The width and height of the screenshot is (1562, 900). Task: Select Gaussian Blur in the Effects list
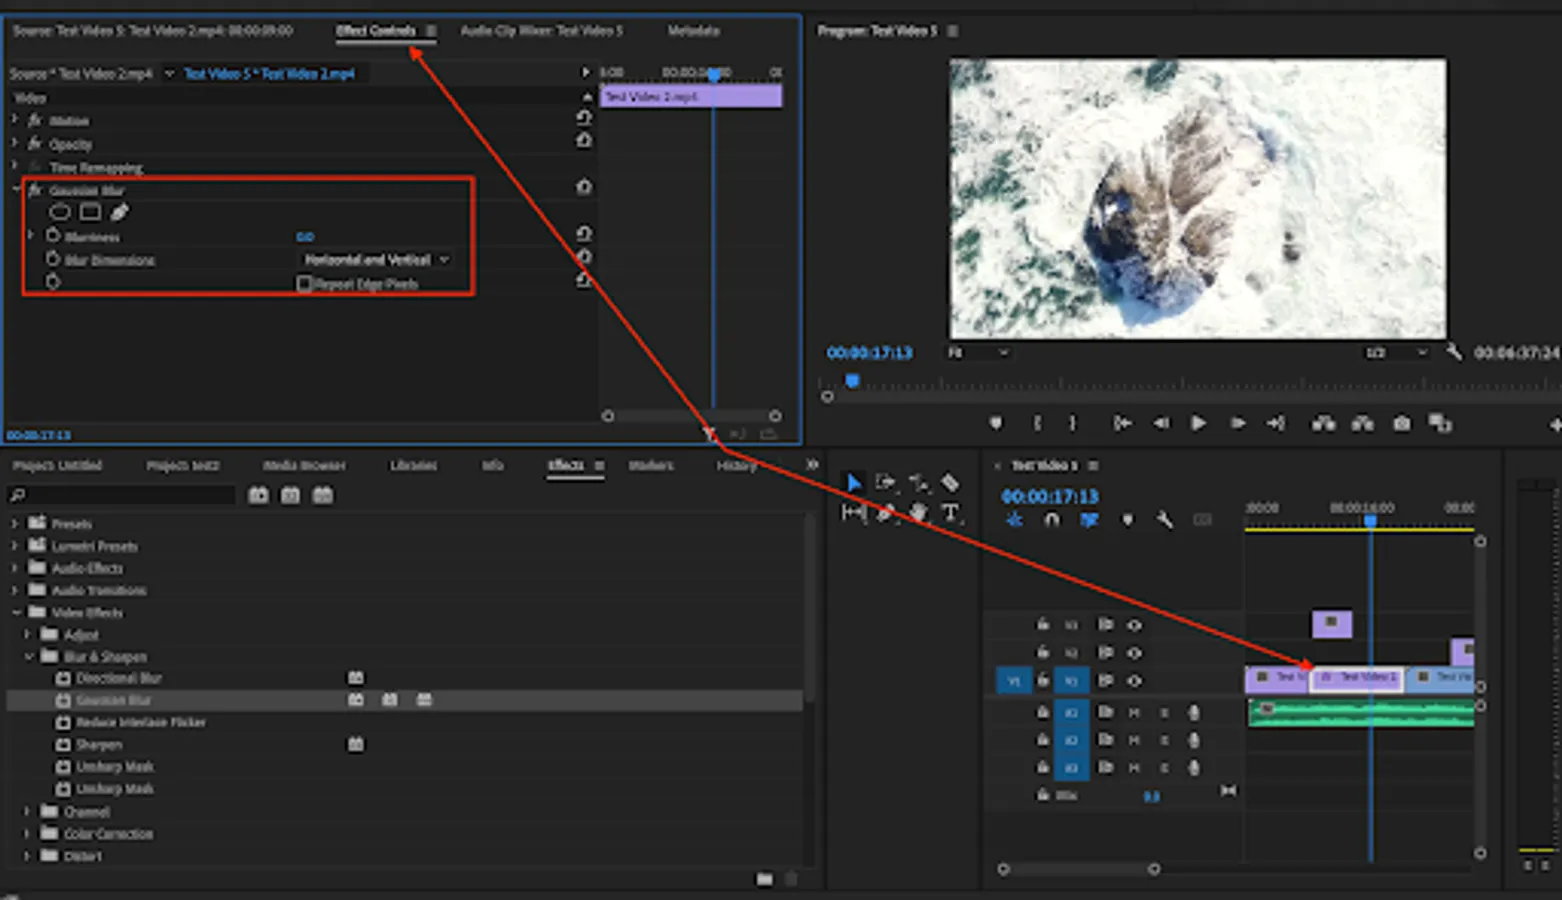point(113,700)
